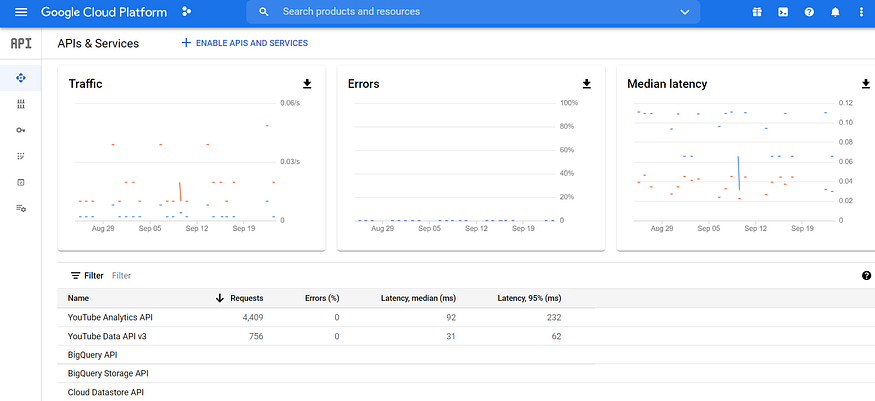Click the 92 median latency value
875x401 pixels.
(451, 317)
